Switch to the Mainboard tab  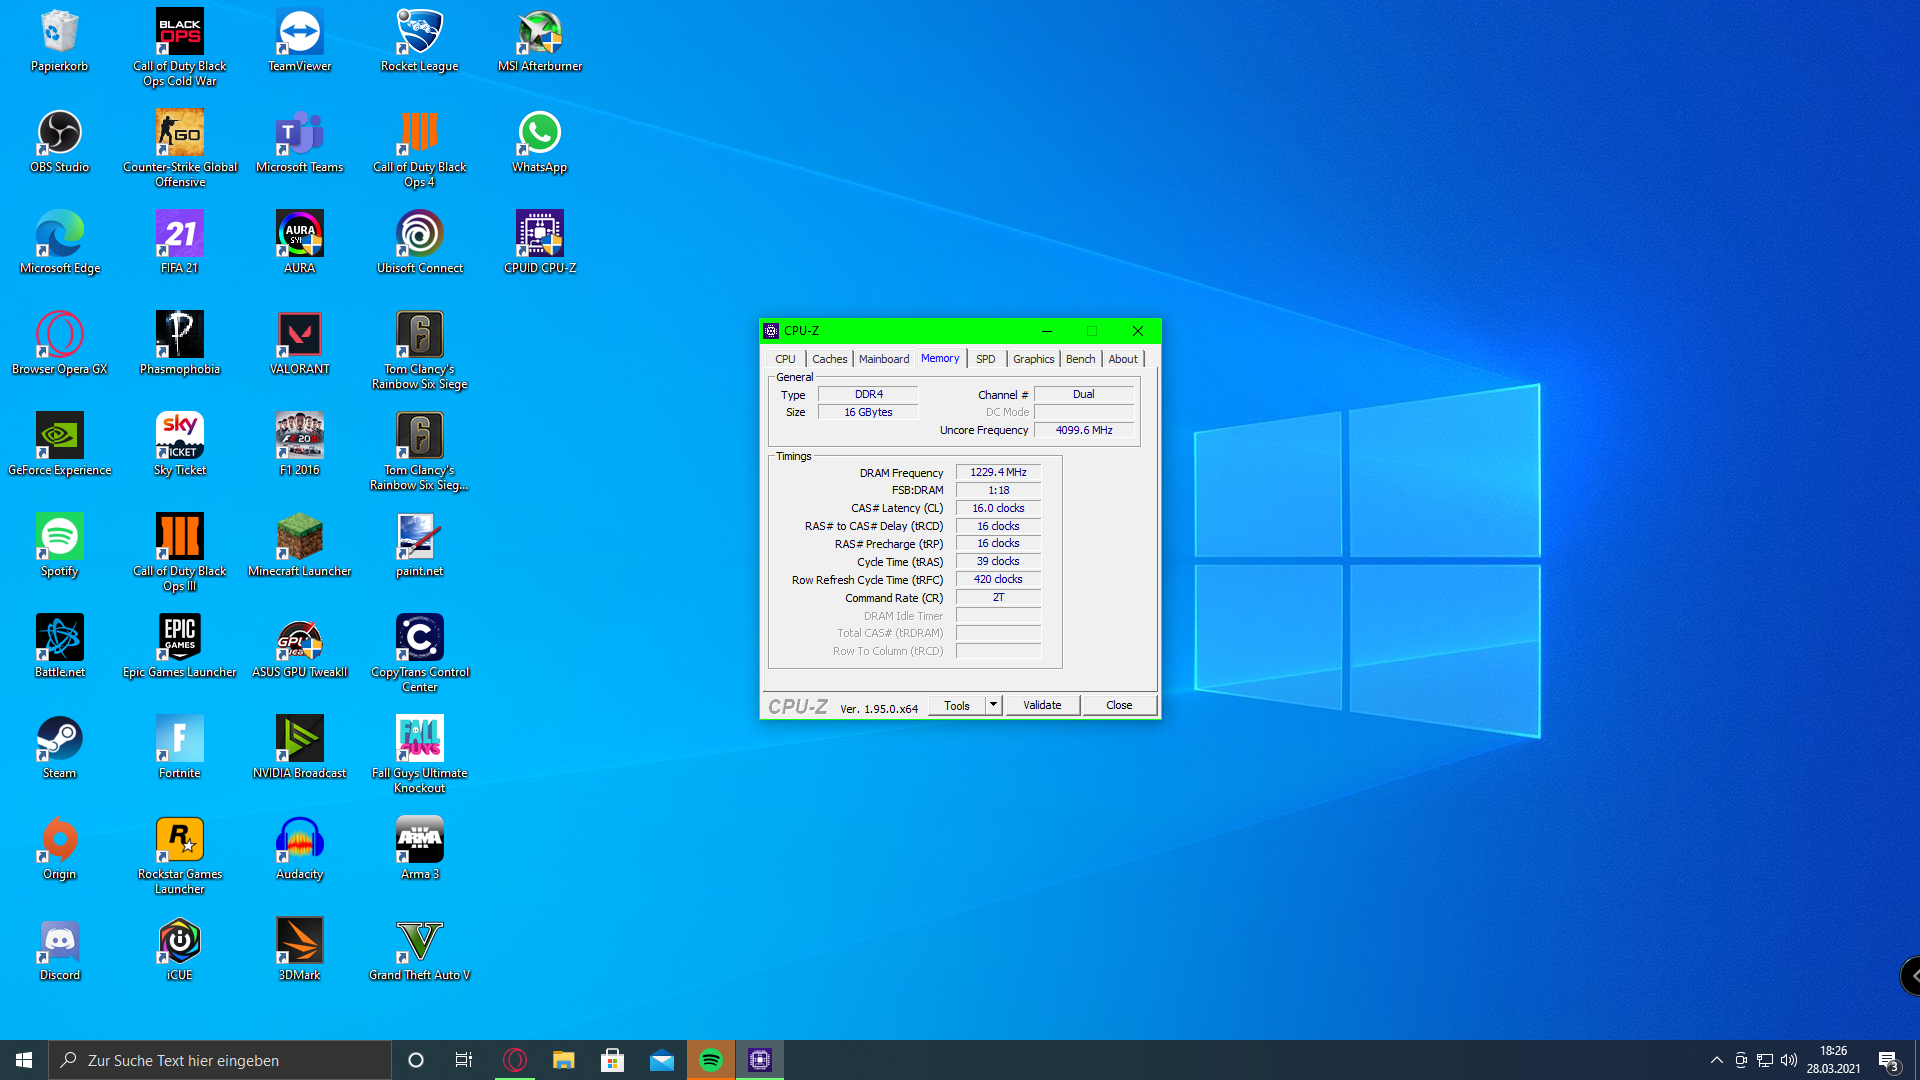tap(883, 359)
